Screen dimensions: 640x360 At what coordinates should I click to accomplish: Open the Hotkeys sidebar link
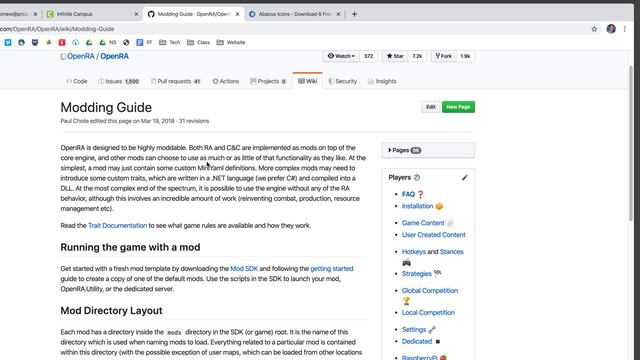pyautogui.click(x=413, y=252)
